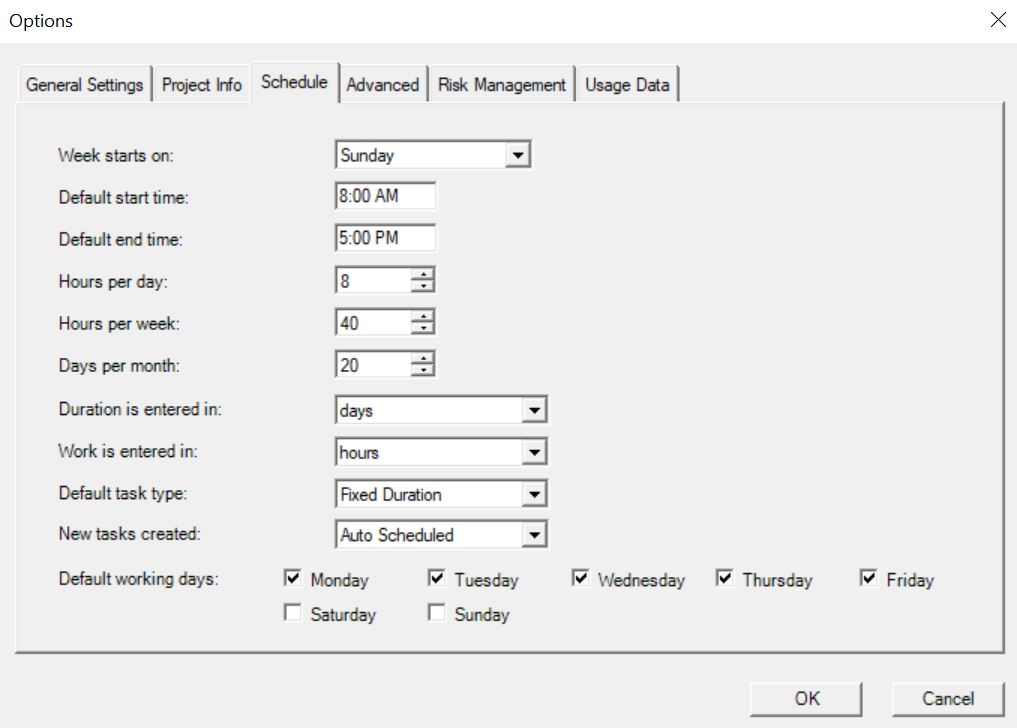Enable the Sunday working day checkbox
Screen dimensions: 1017x728
436,614
